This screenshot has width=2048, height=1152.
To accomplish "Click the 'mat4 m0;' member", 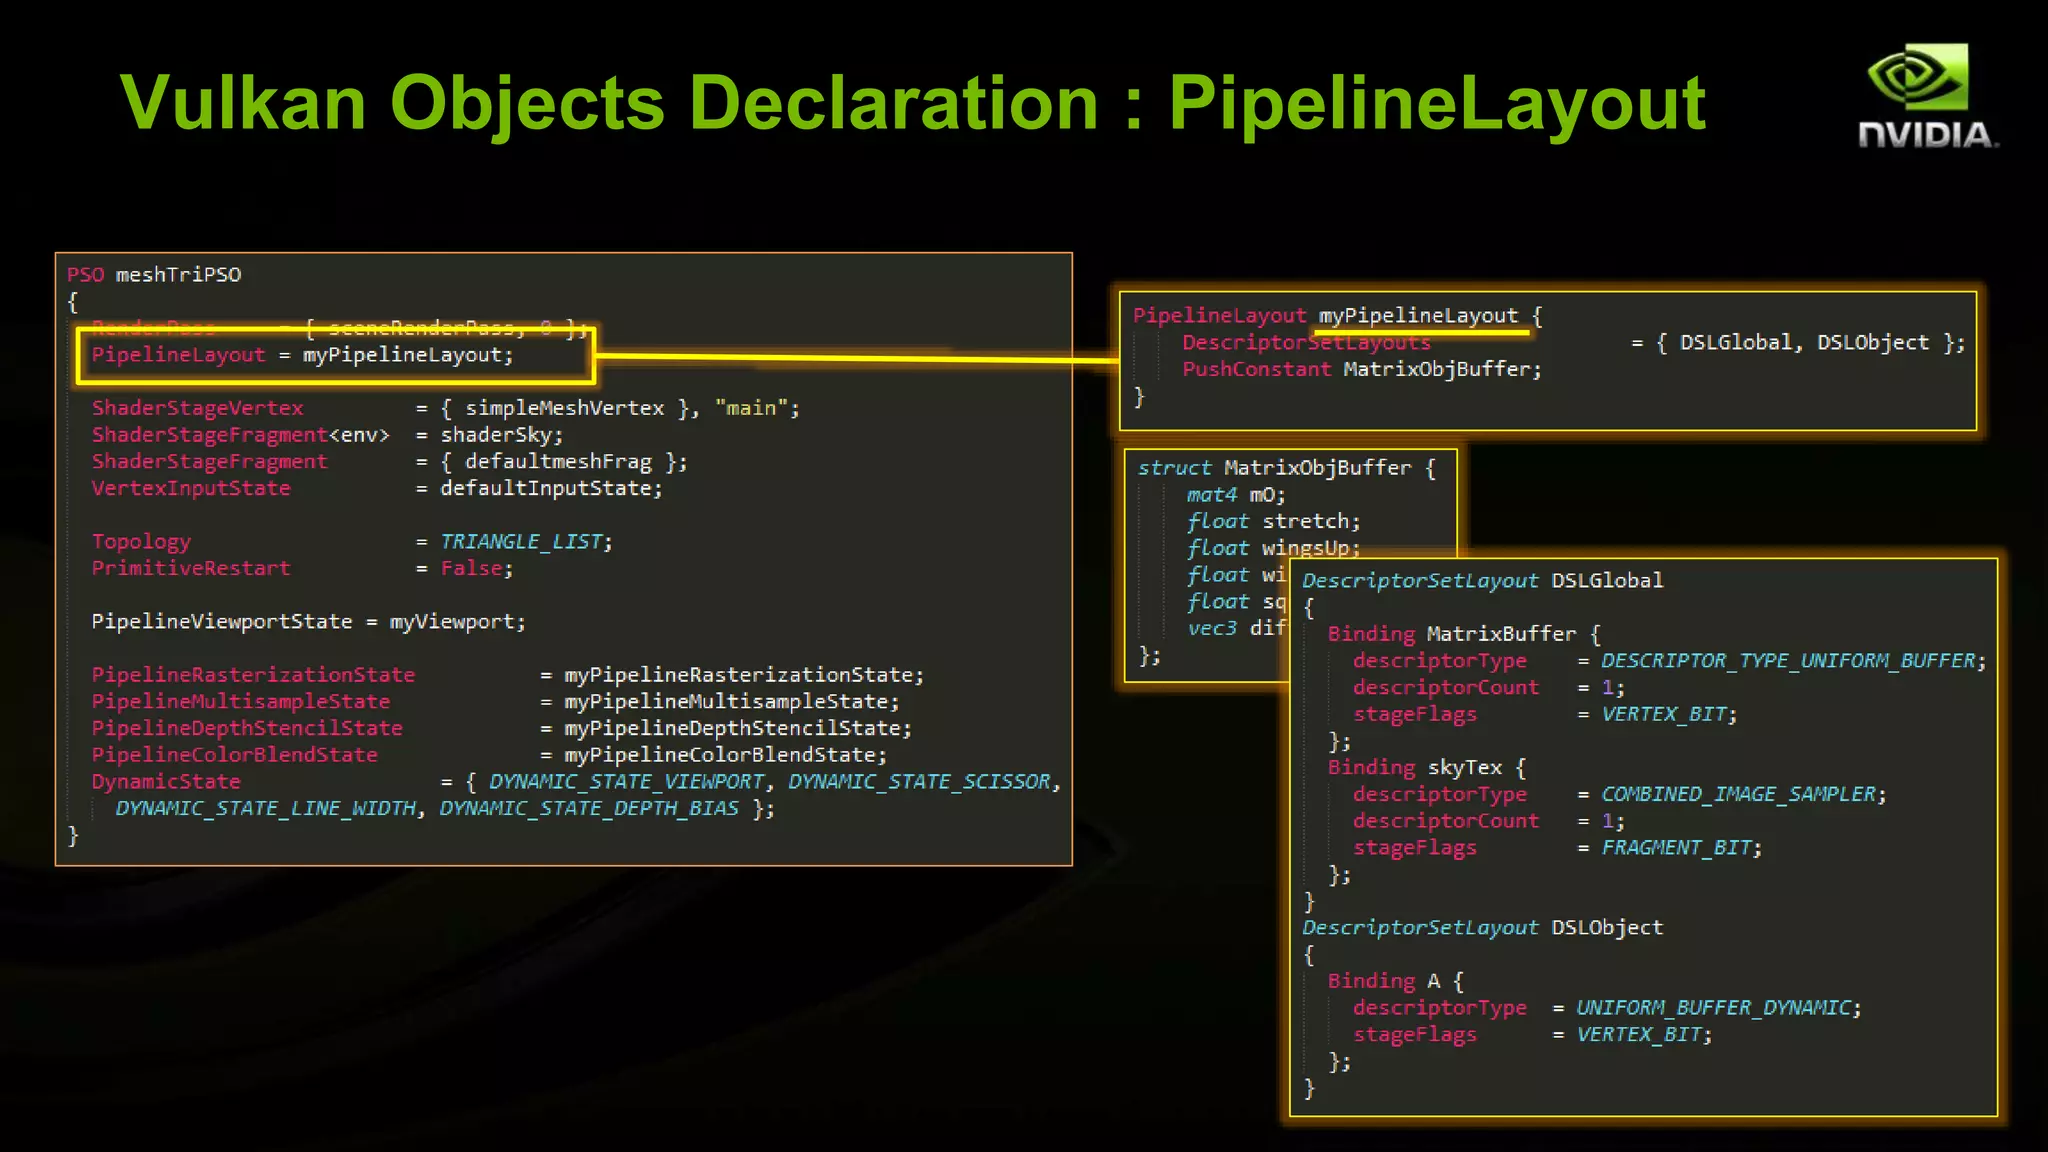I will coord(1236,494).
